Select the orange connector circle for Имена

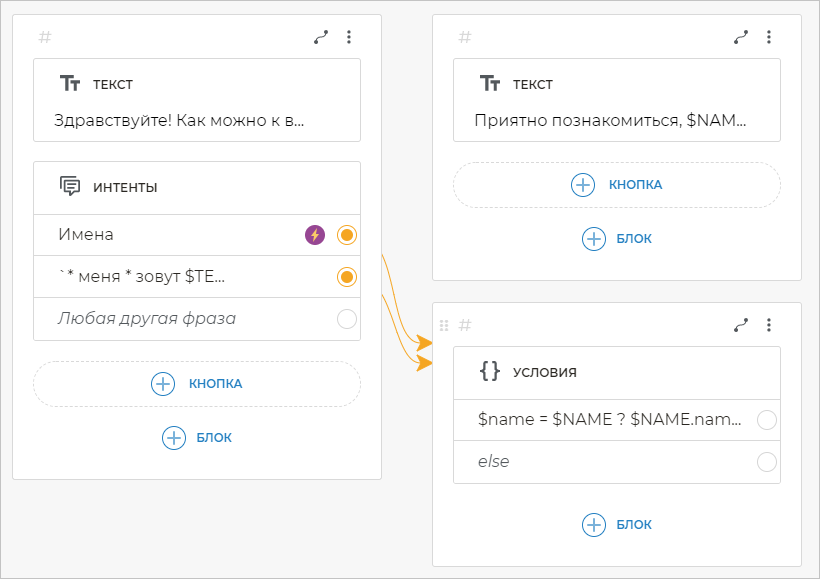pos(347,235)
